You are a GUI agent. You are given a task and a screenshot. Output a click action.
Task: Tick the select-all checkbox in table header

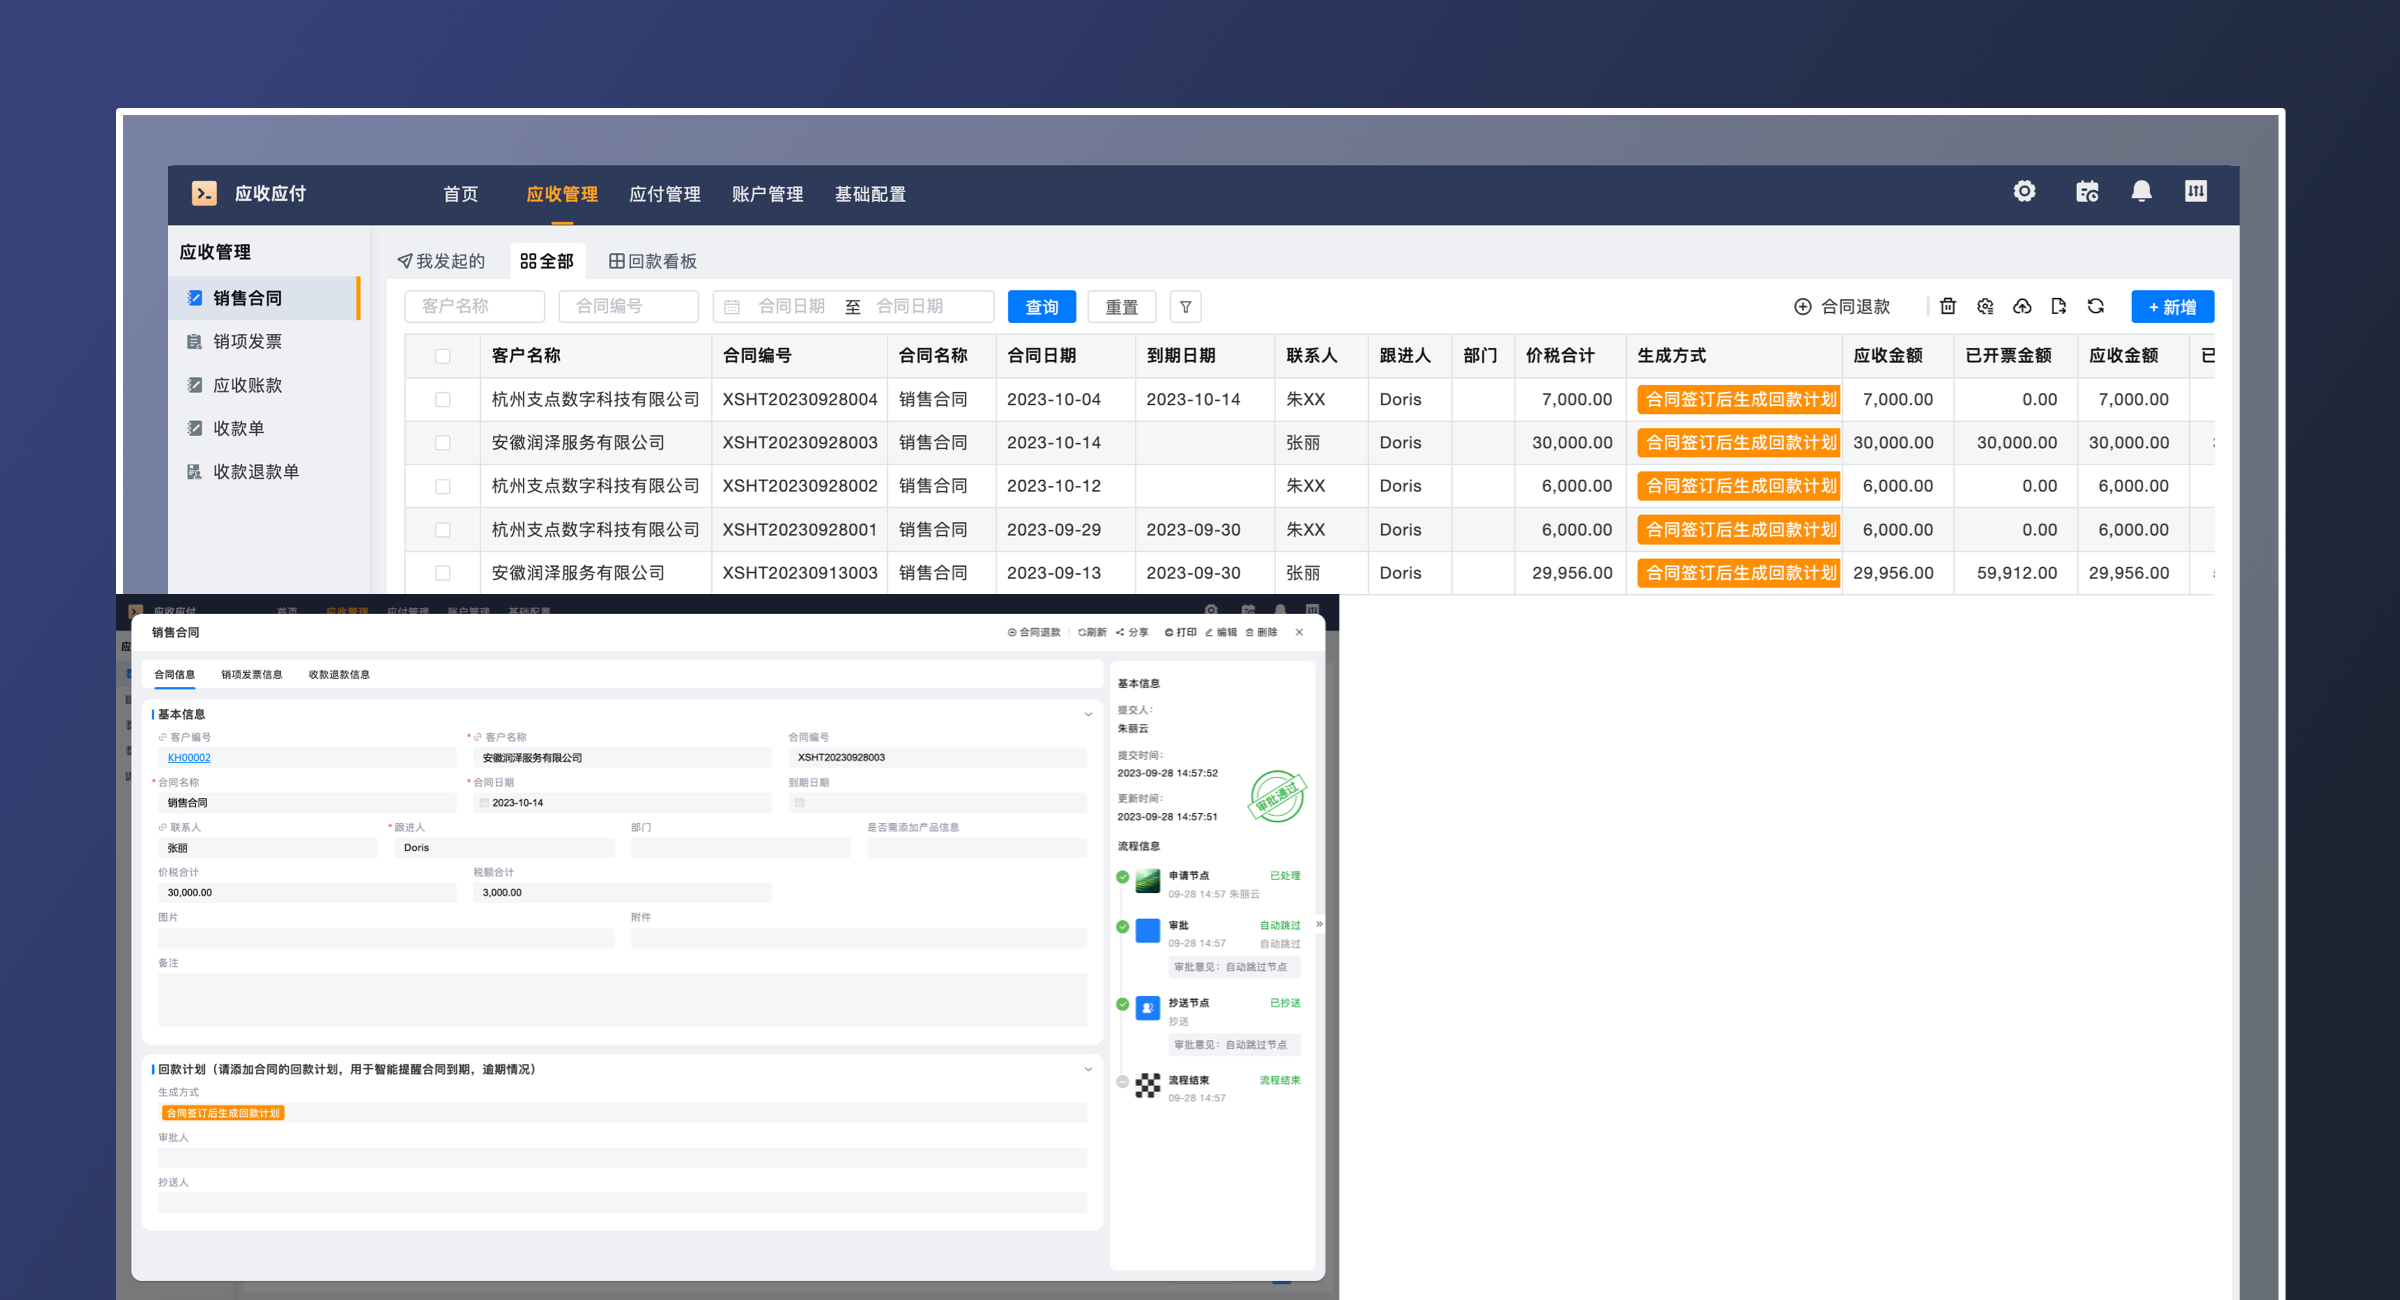(443, 356)
